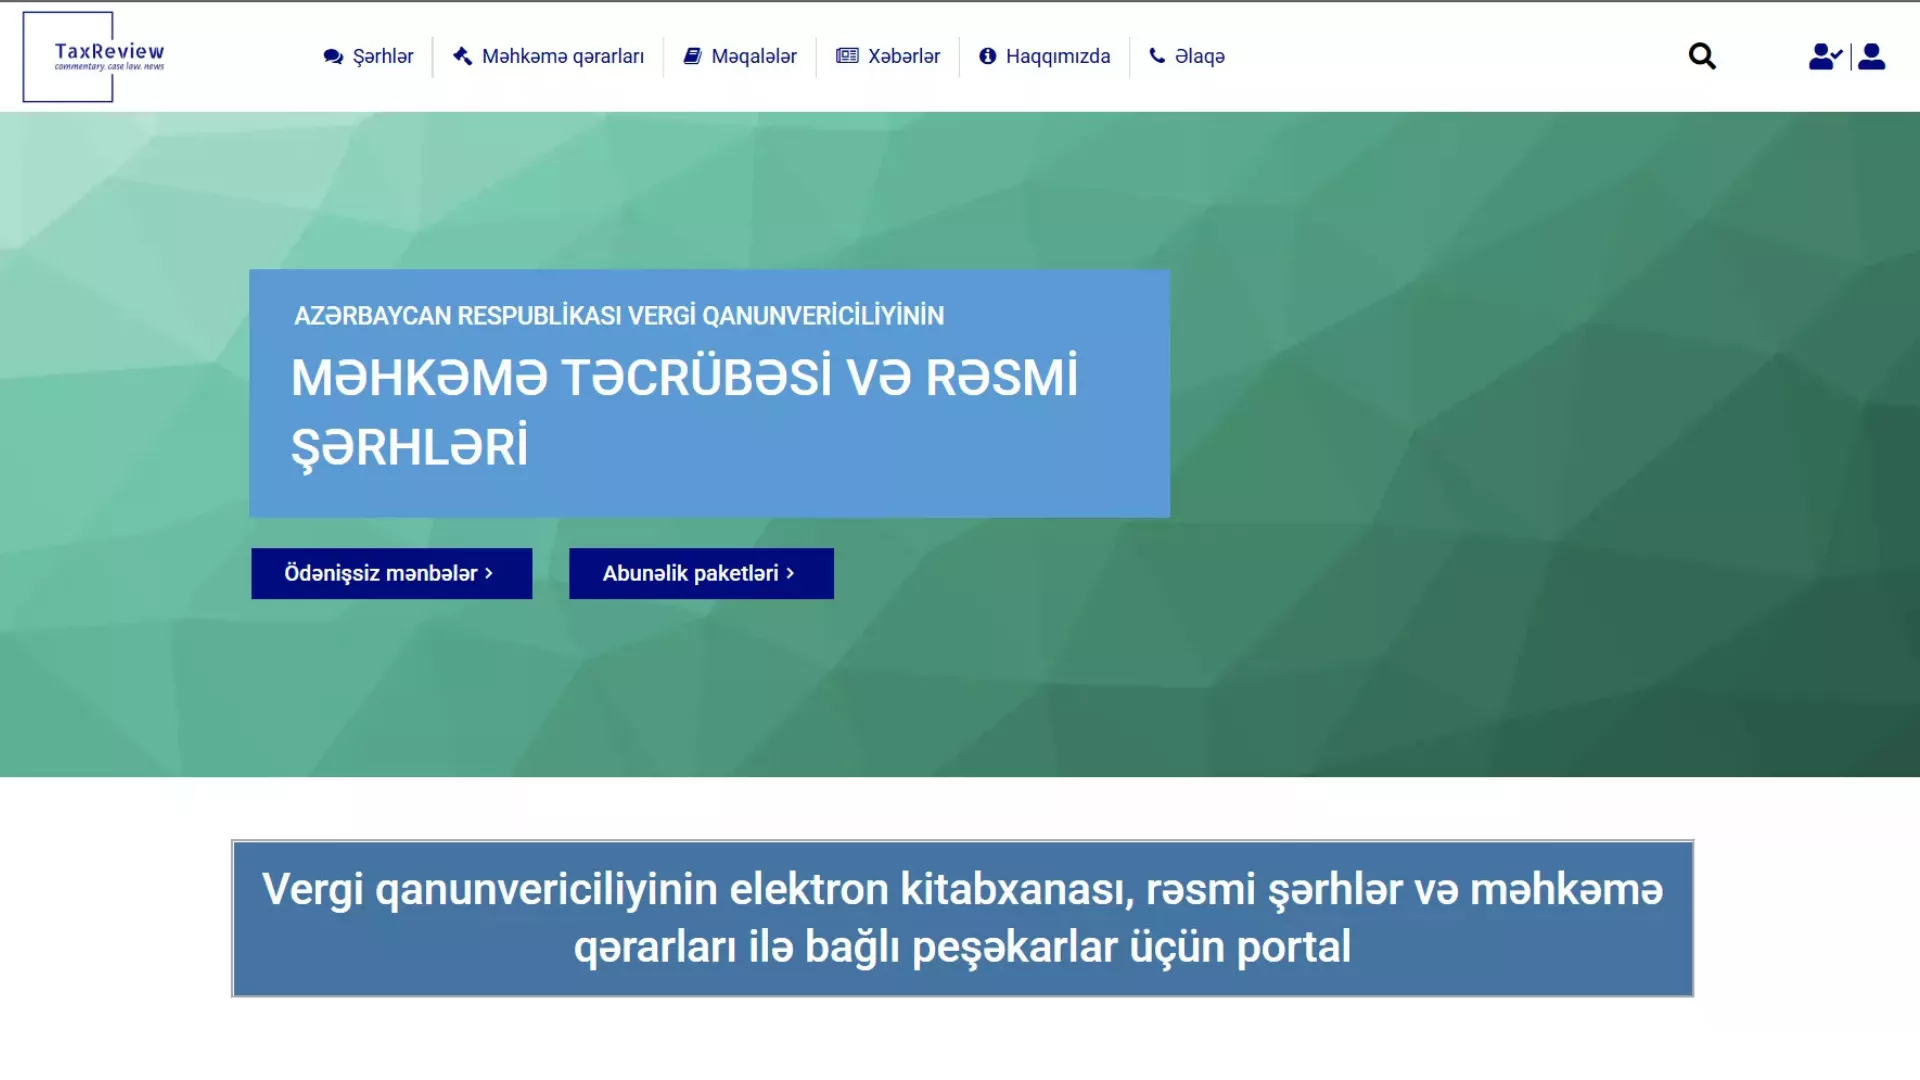Image resolution: width=1920 pixels, height=1080 pixels.
Task: Click the MƏHKƏMƏ TƏCRÜBƏSİ hero heading box
Action: coord(709,393)
